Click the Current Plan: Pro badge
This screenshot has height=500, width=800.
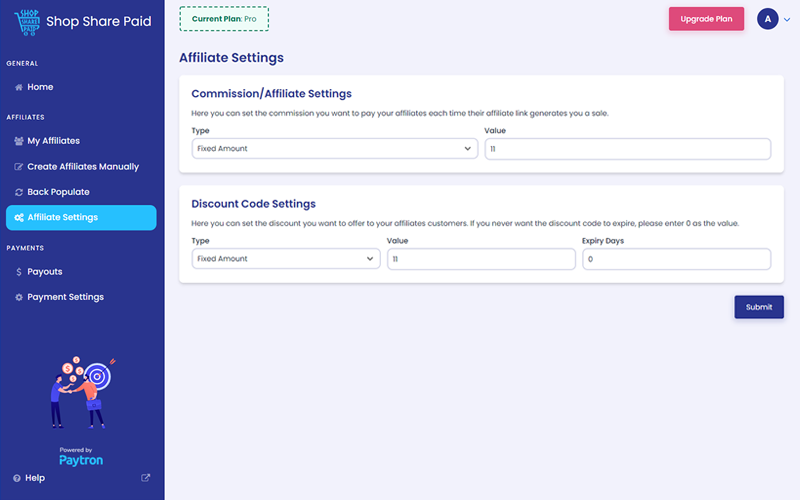[x=224, y=19]
